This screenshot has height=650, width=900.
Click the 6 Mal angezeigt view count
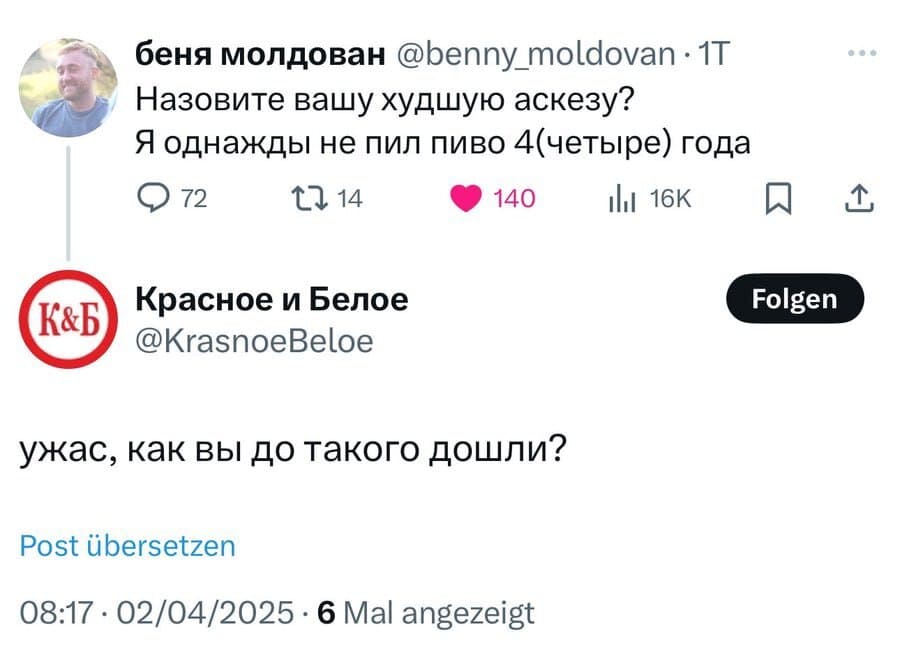coord(425,612)
